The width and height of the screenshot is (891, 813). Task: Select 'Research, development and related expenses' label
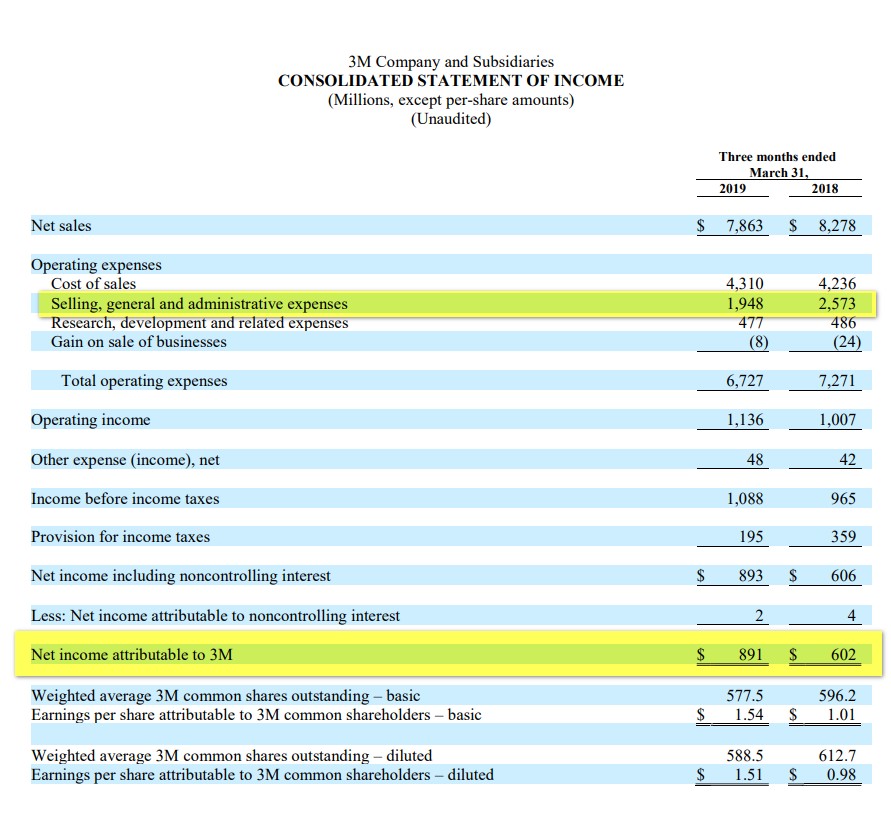199,323
